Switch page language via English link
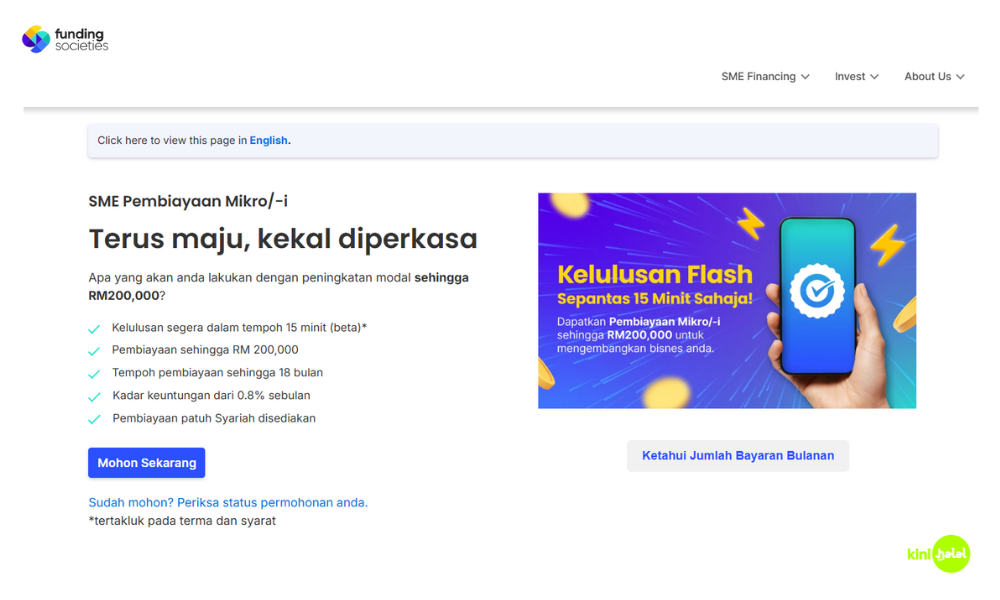 coord(268,141)
